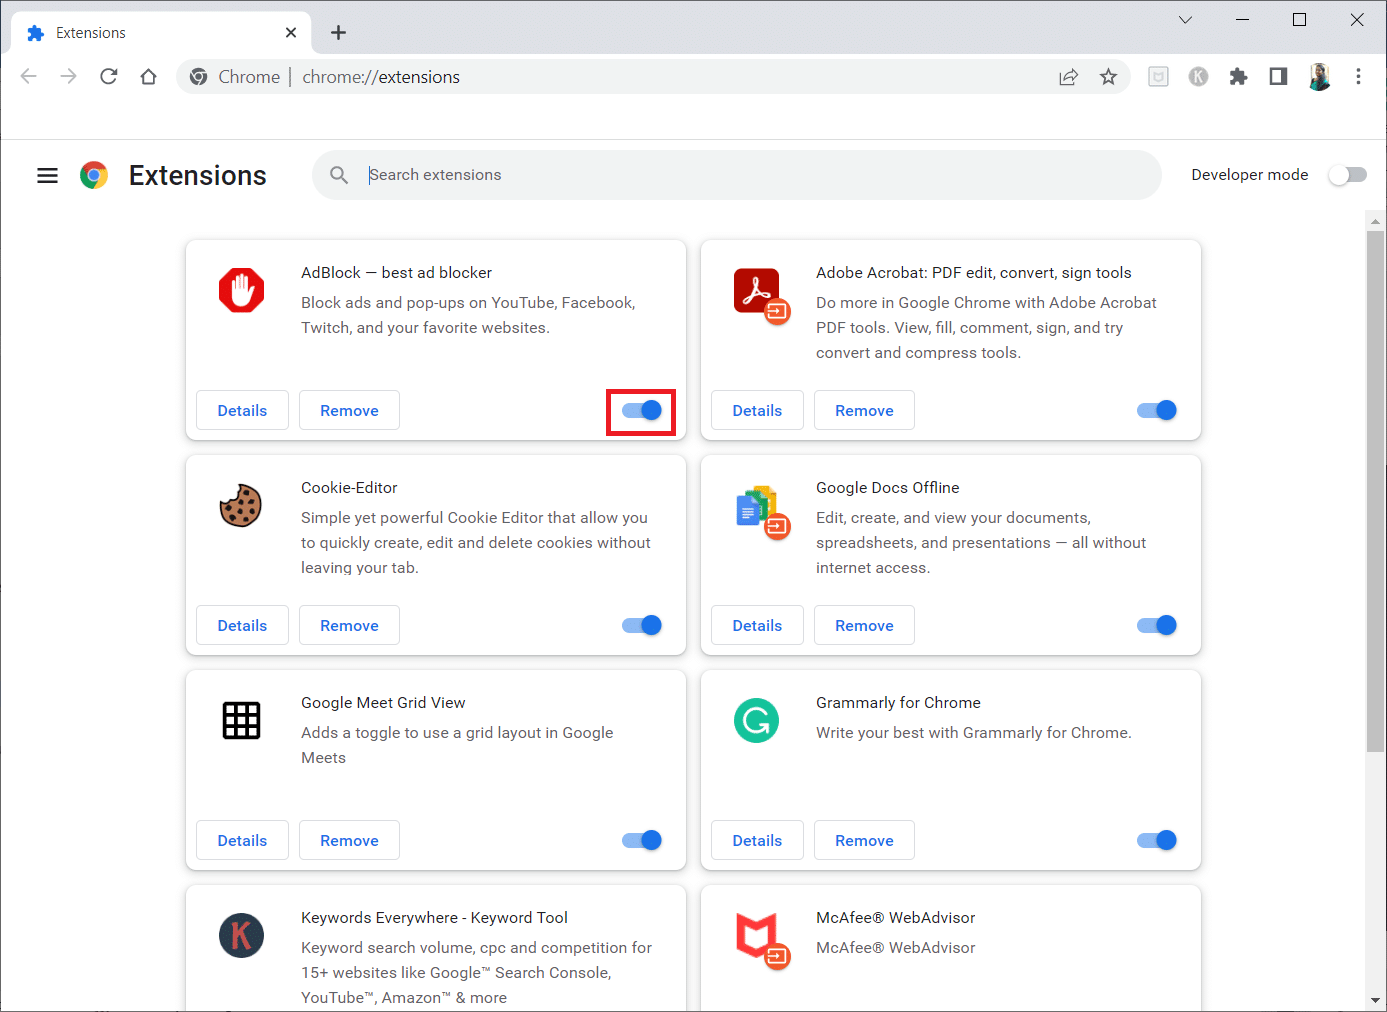Disable the Adobe Acrobat extension toggle
The image size is (1387, 1012).
[x=1156, y=410]
